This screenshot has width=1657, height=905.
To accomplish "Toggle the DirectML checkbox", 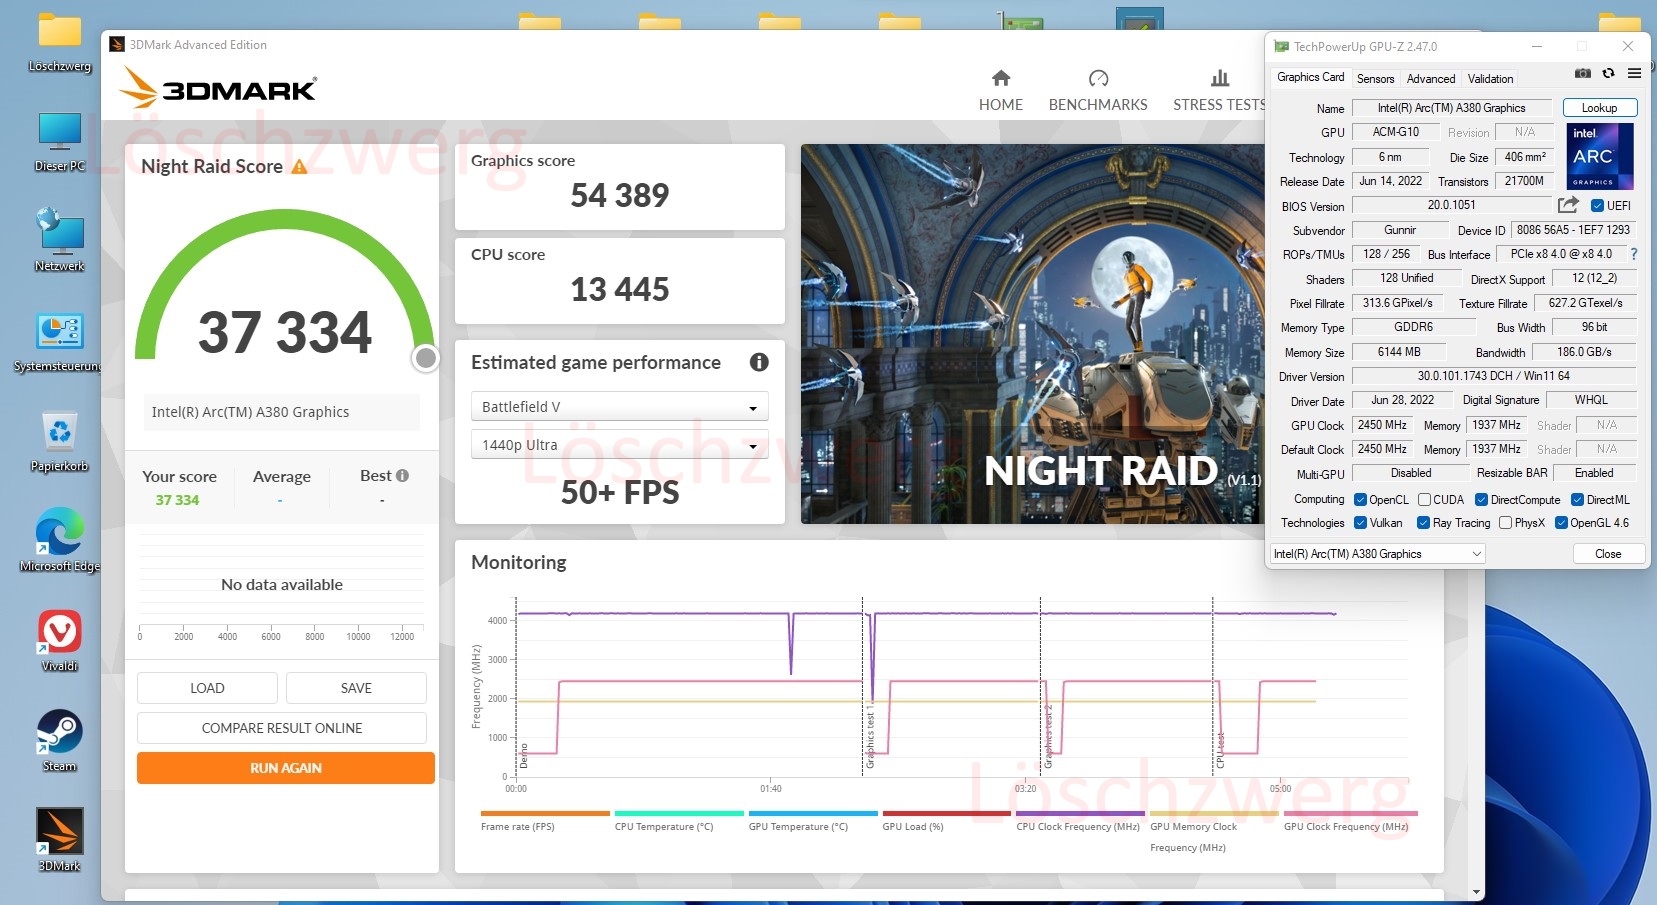I will pos(1577,500).
